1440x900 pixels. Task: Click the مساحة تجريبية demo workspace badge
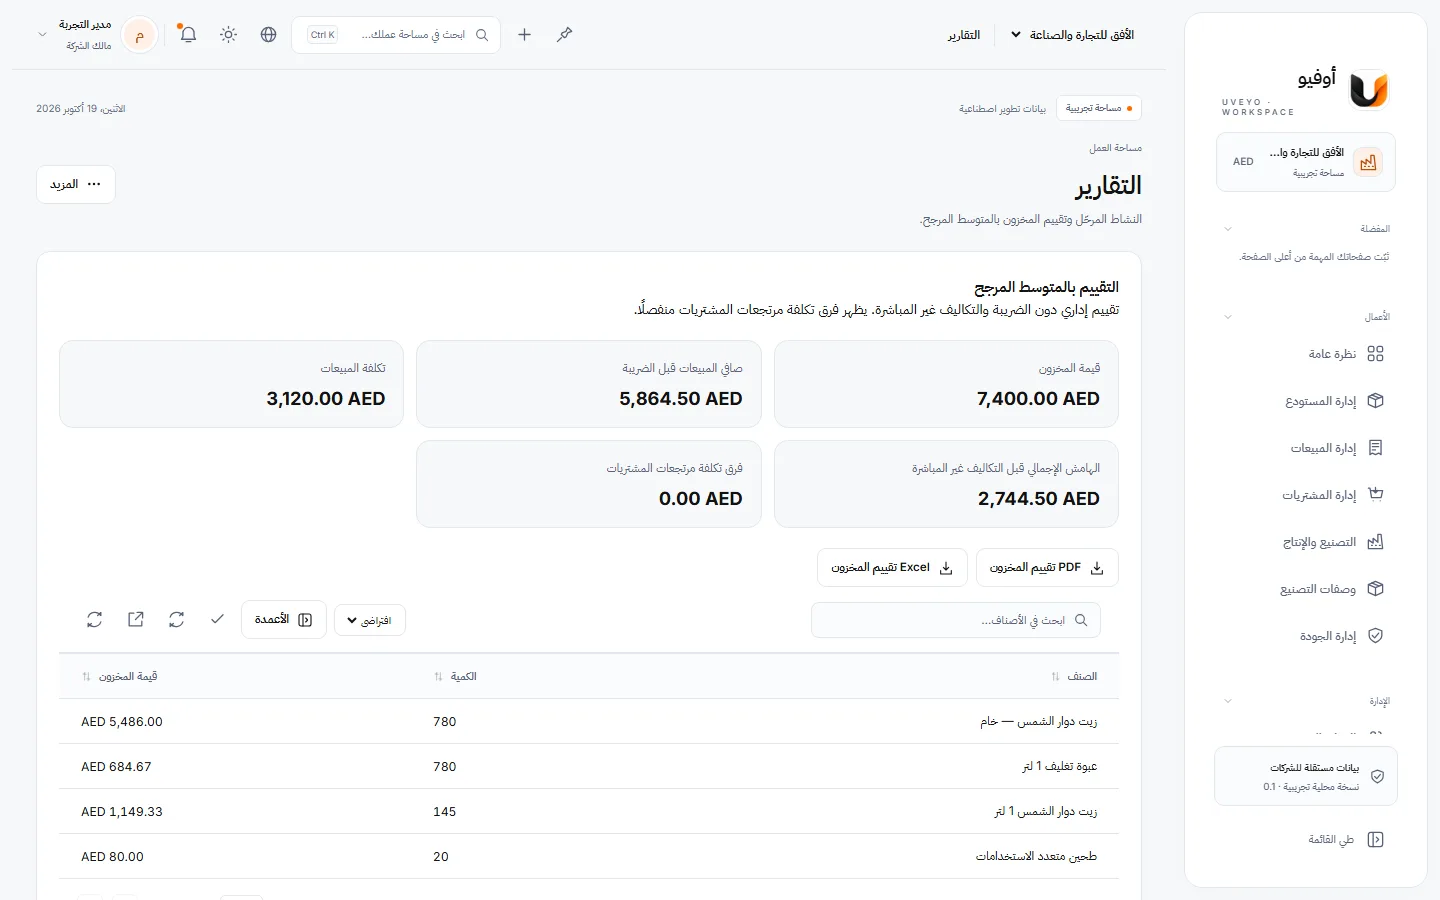click(1099, 108)
